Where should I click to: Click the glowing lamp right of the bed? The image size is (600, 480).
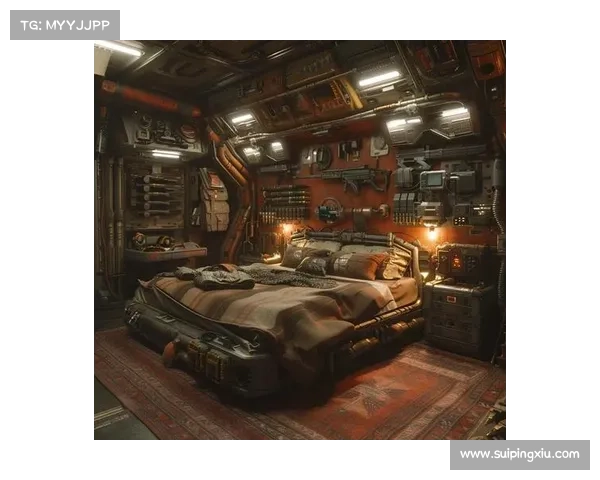point(432,232)
